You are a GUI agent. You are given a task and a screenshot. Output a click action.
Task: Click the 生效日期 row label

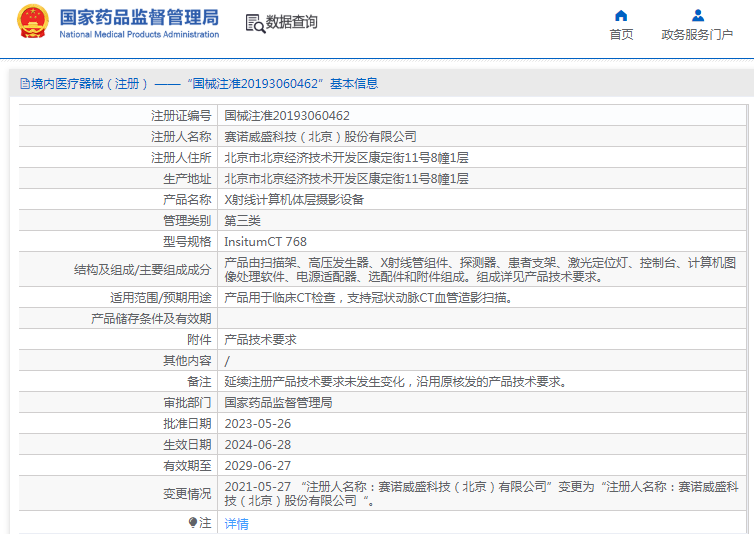tap(187, 445)
